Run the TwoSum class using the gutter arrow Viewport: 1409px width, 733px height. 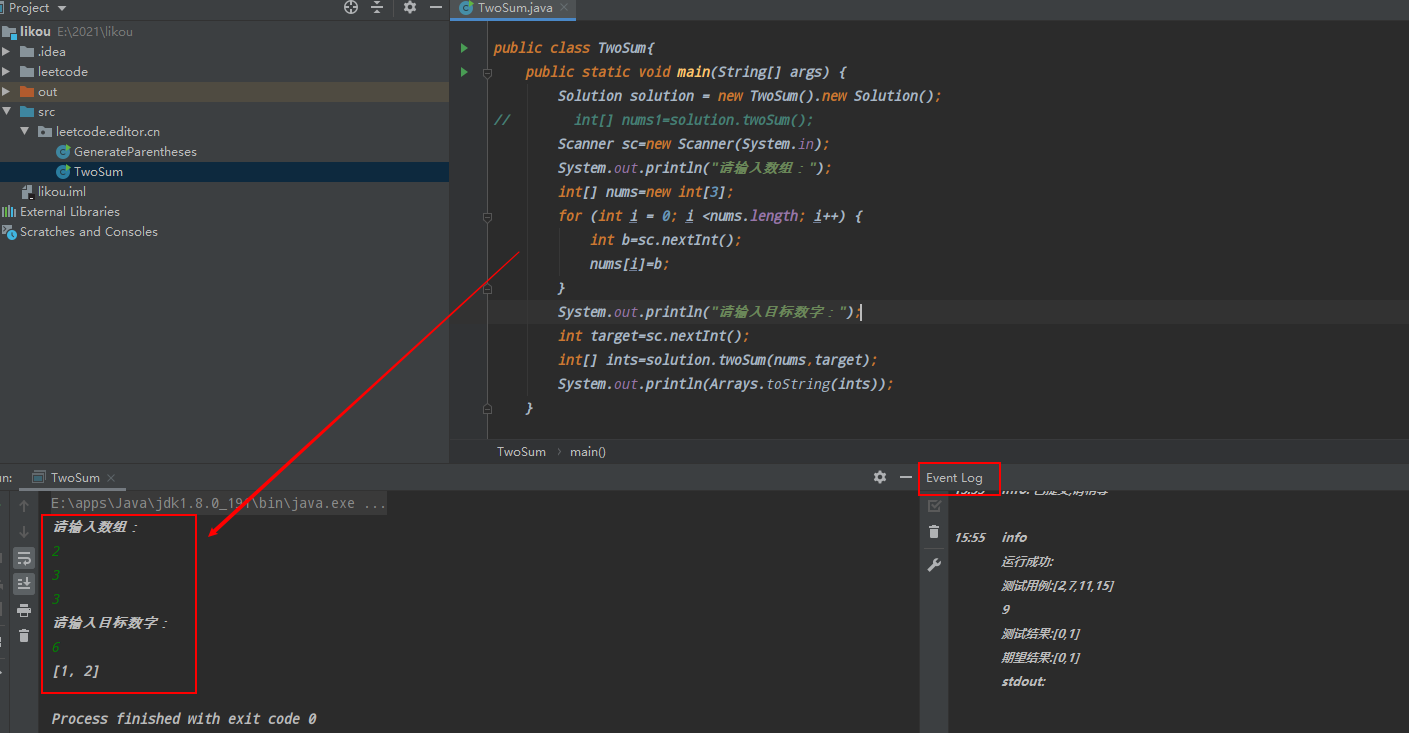(x=464, y=48)
